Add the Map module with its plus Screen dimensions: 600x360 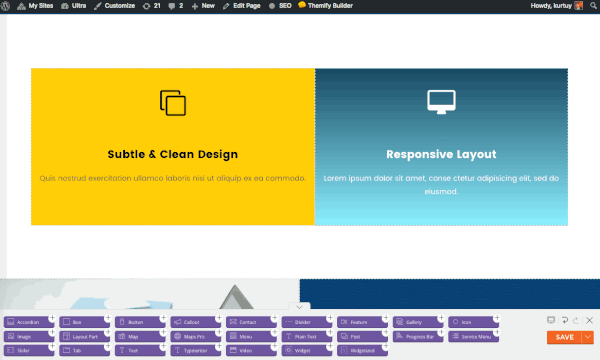163,332
